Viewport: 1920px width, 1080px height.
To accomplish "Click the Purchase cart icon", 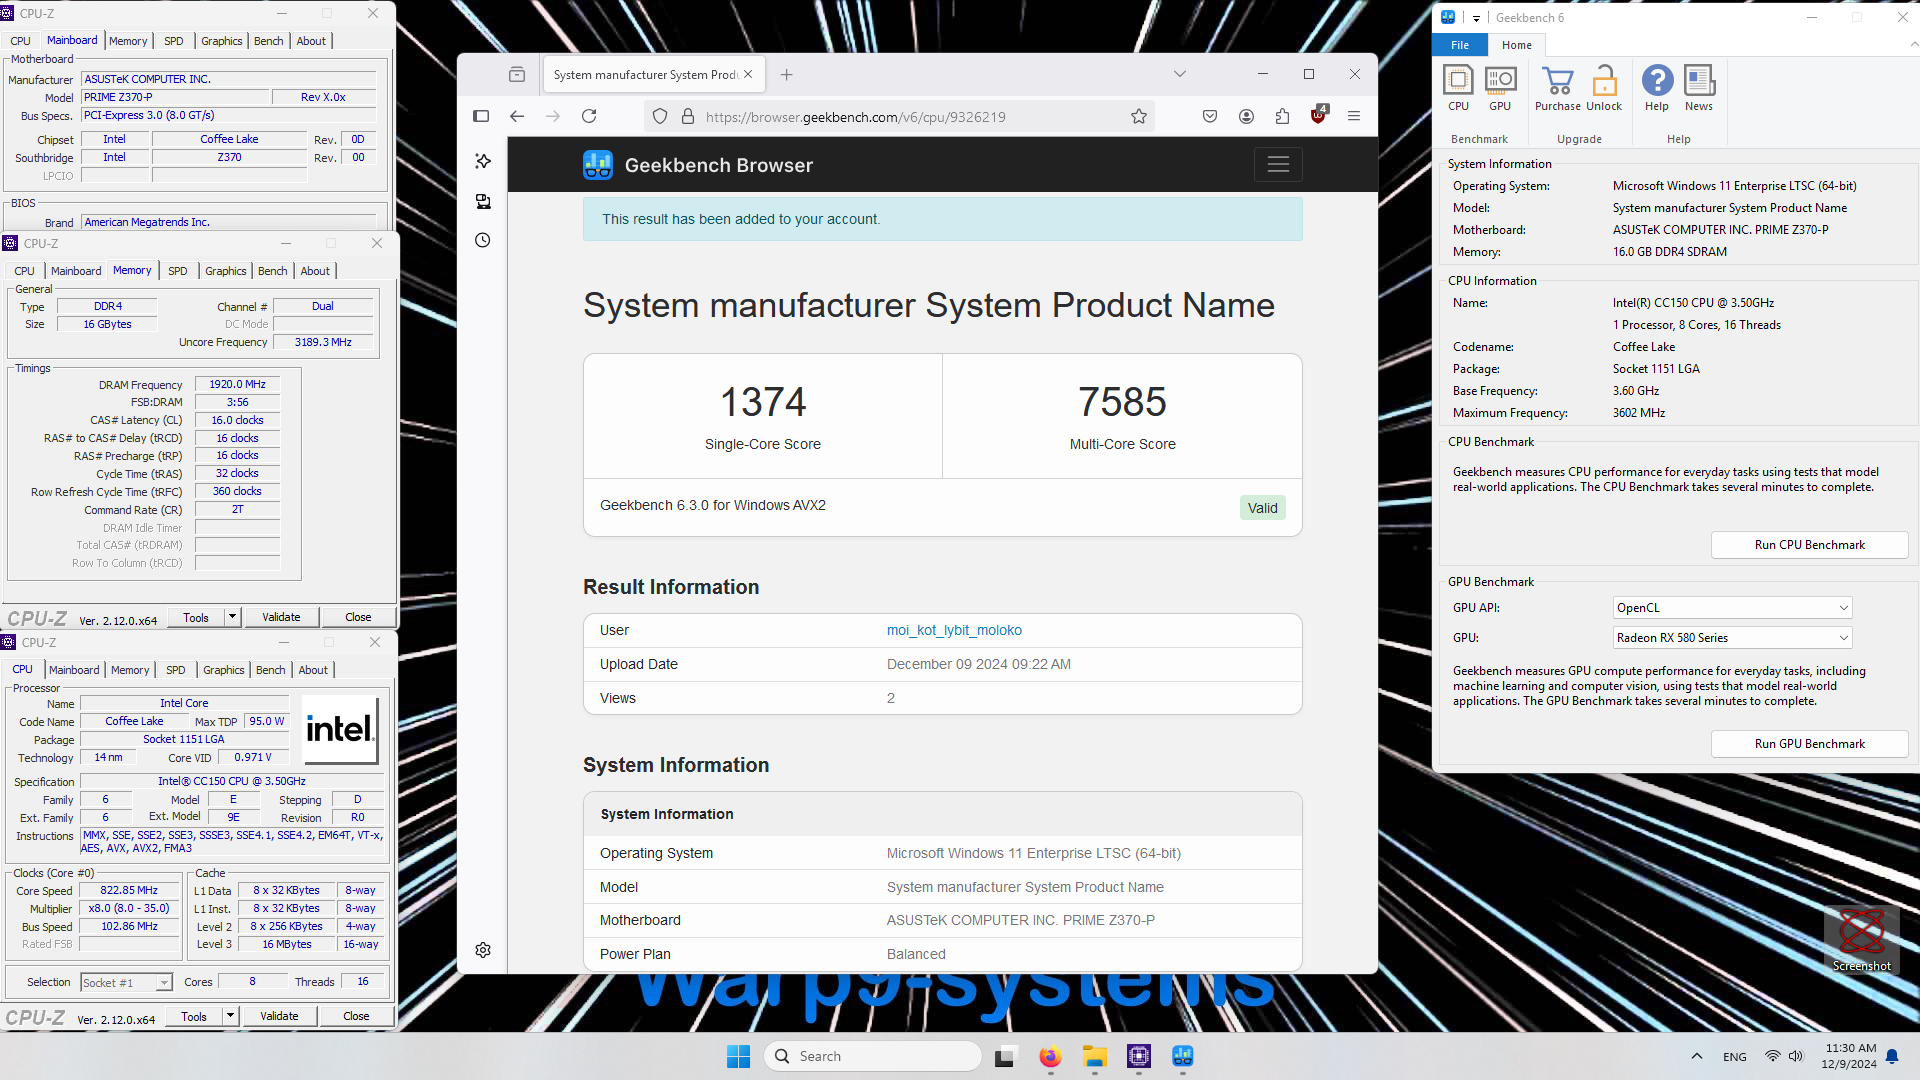I will pos(1557,88).
